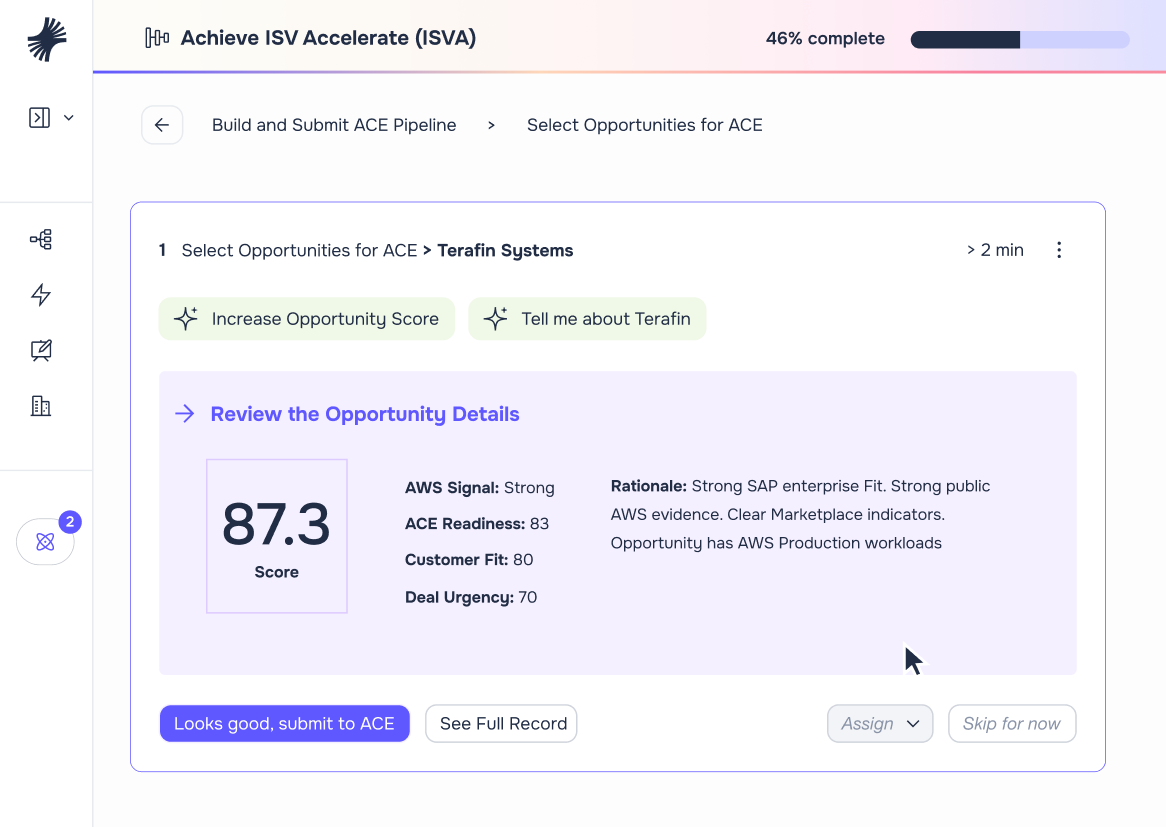
Task: Click Tell me about Terafin suggestion
Action: pyautogui.click(x=587, y=319)
